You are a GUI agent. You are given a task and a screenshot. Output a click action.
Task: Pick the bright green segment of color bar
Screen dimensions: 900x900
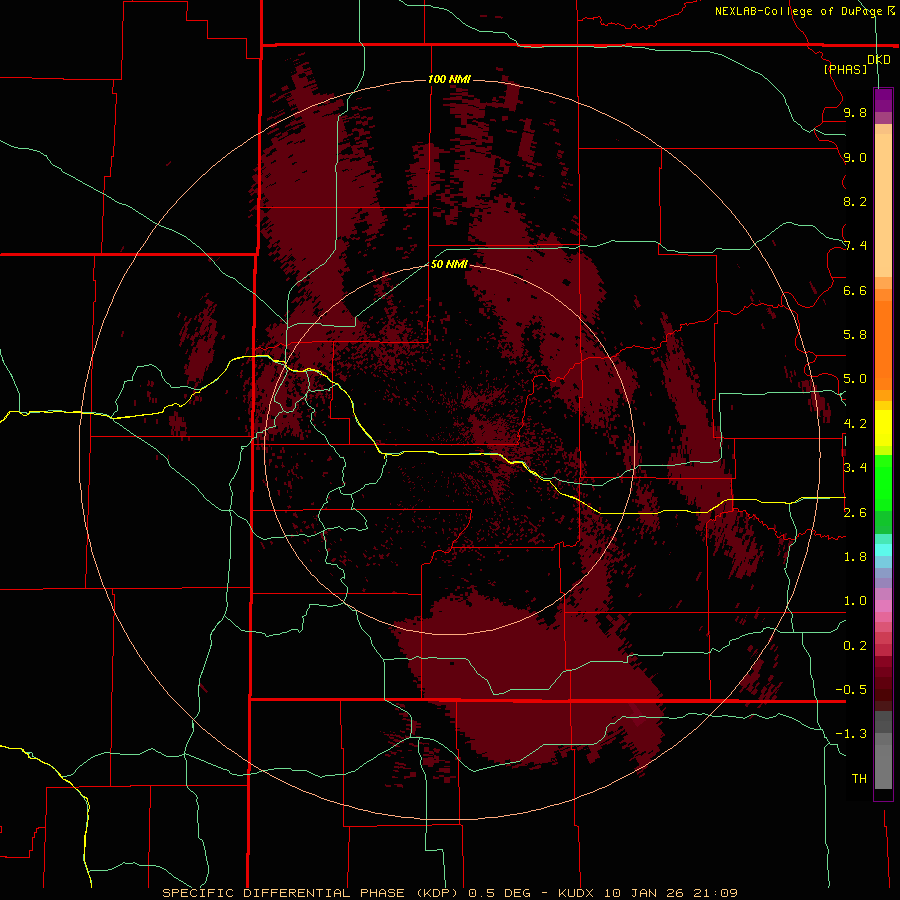pos(883,483)
